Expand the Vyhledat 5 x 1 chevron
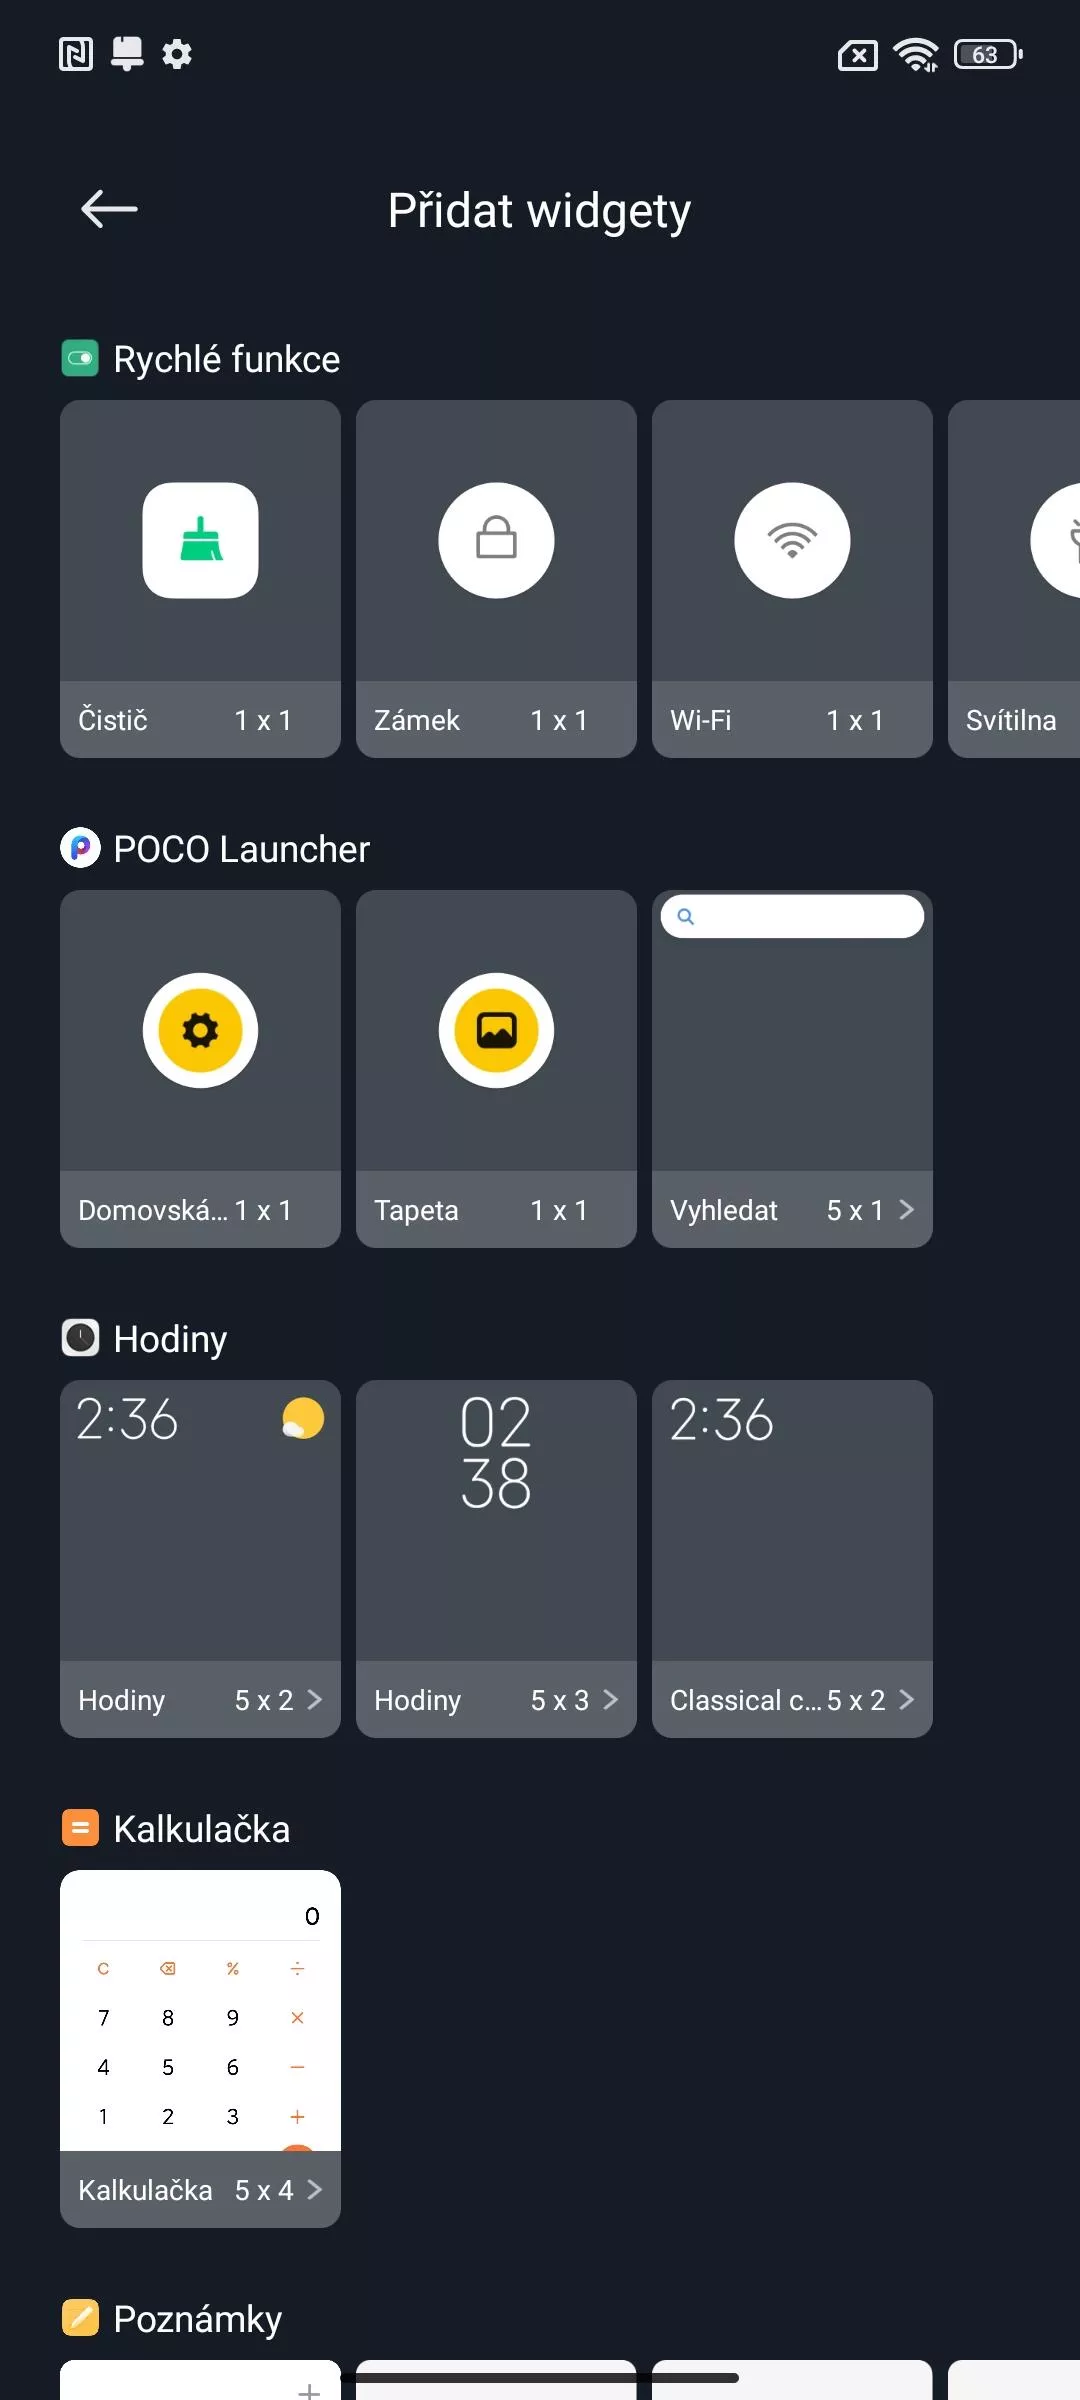This screenshot has width=1080, height=2400. [906, 1210]
